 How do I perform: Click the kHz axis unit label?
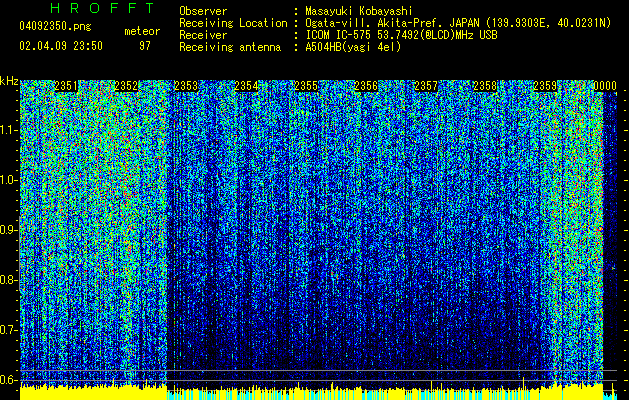coord(9,81)
